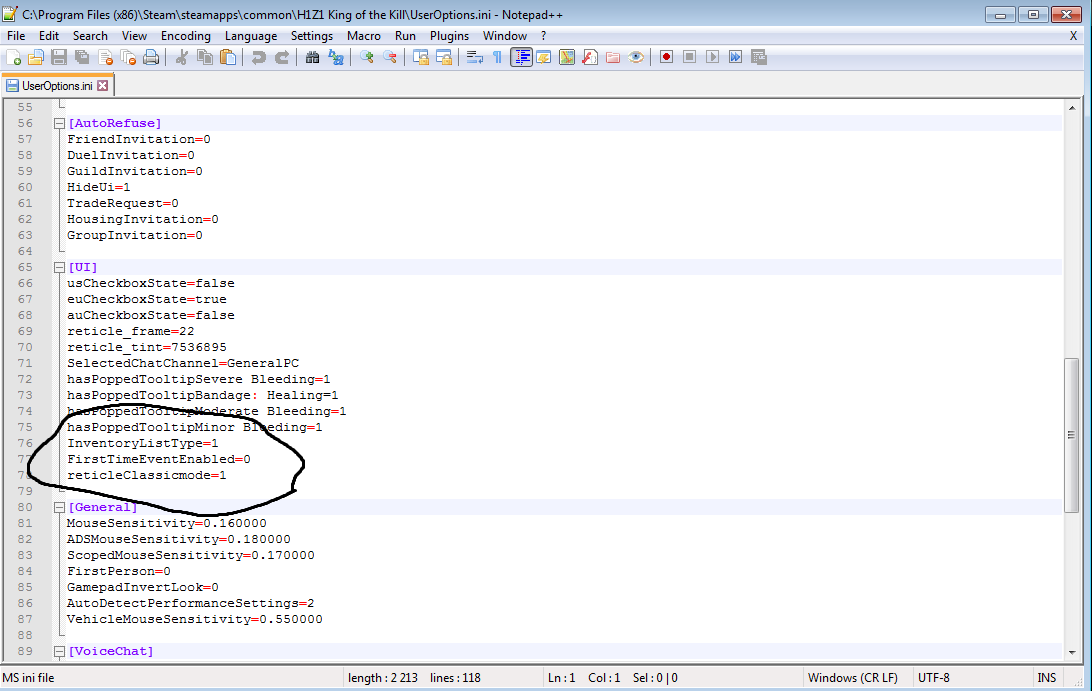Screen dimensions: 1092x691
Task: Collapse the [General] section fold marker
Action: click(59, 507)
